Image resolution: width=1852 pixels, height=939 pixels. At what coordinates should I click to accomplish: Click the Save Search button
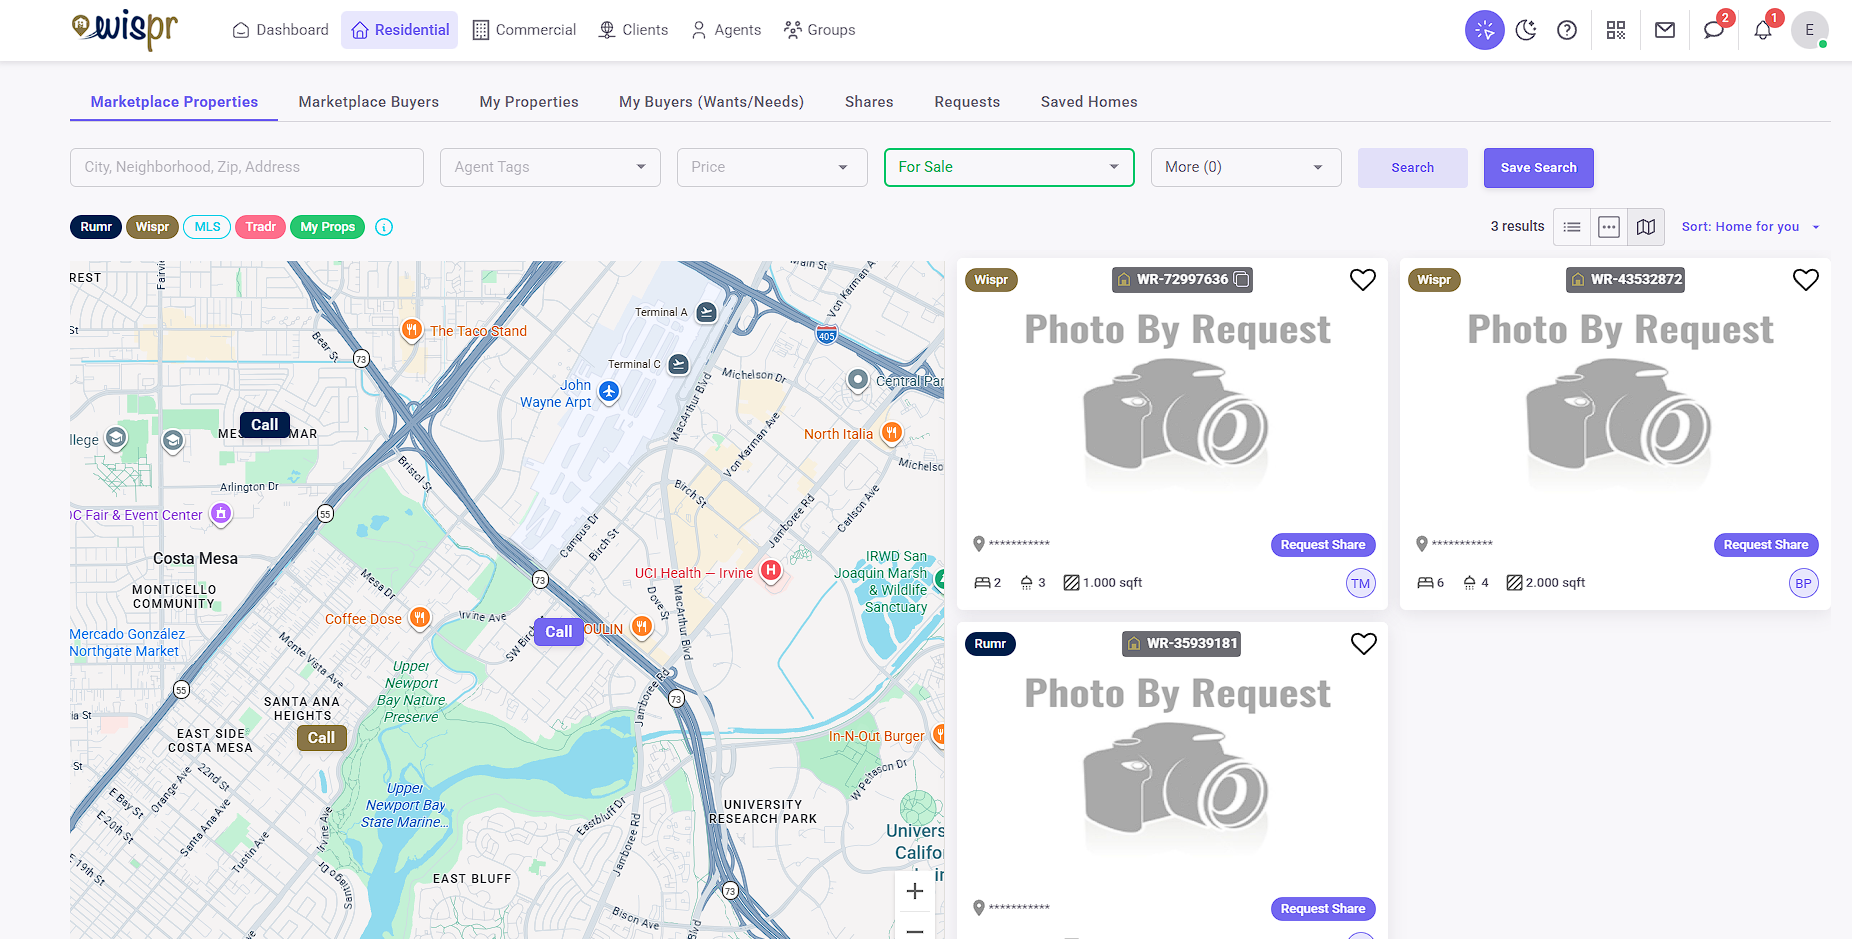click(x=1538, y=168)
